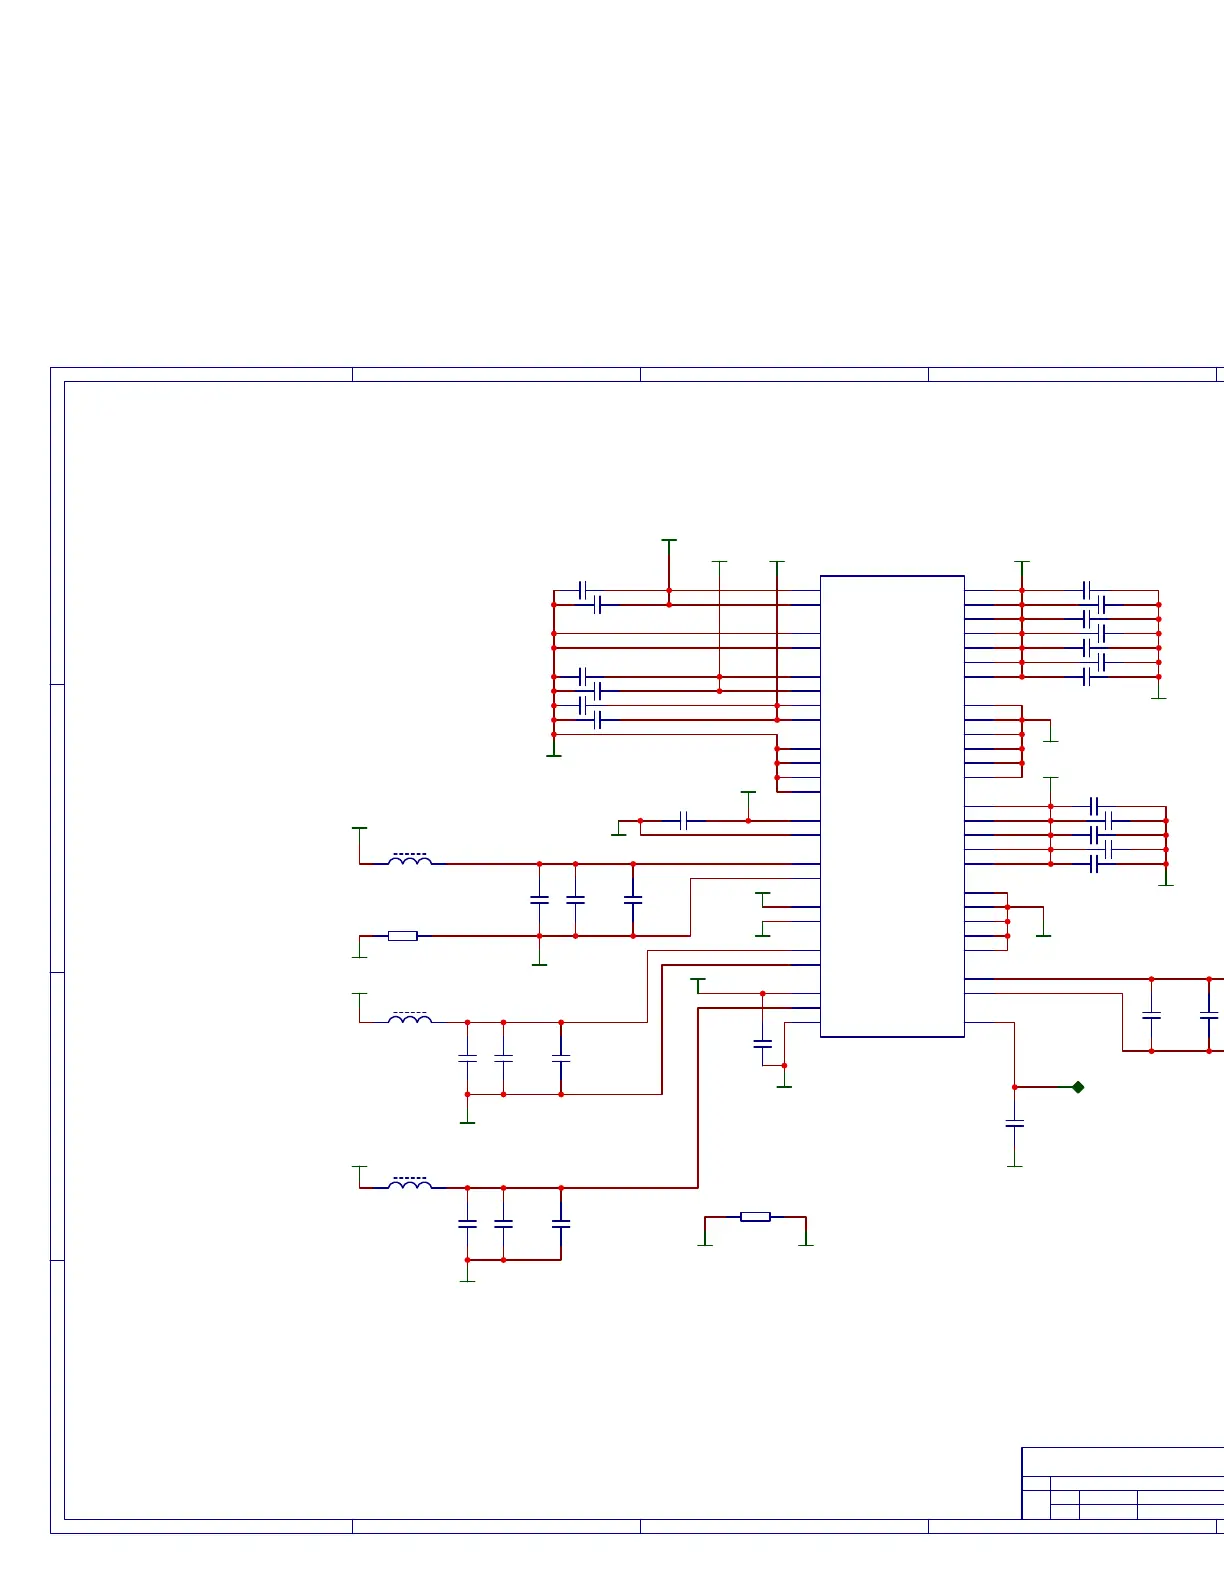The height and width of the screenshot is (1584, 1224).
Task: Select the bottommost inductor symbol
Action: (x=410, y=1183)
